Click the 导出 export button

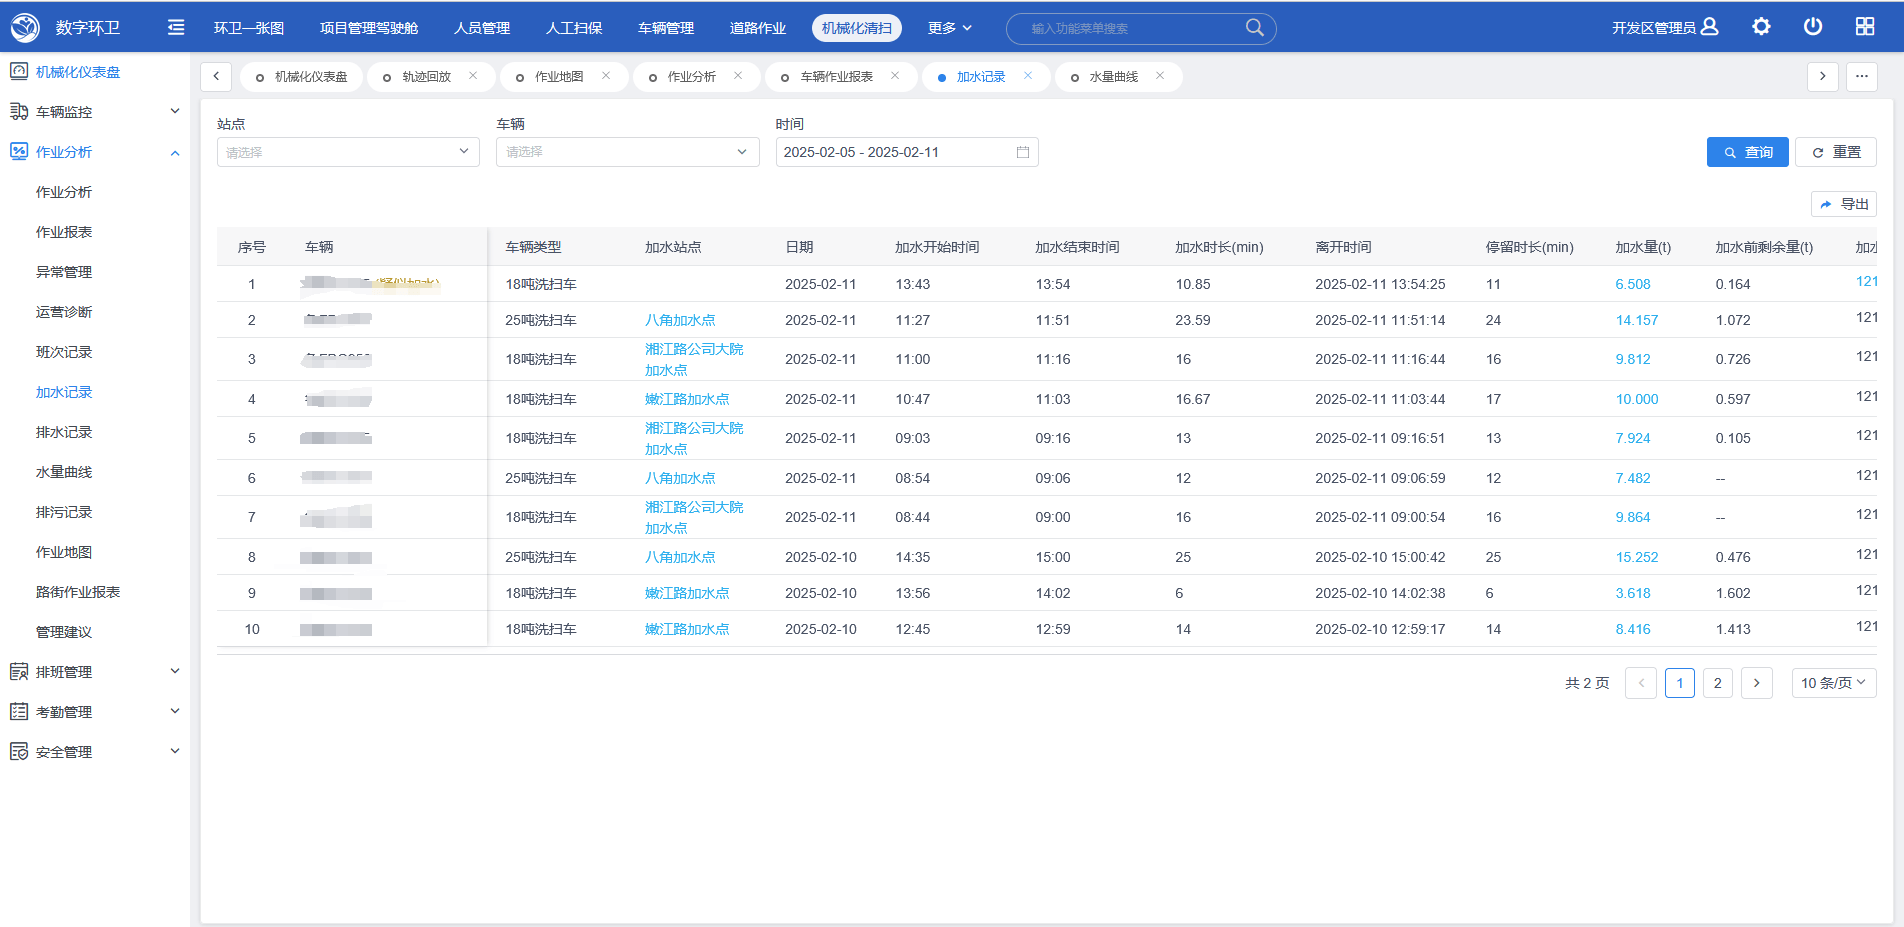point(1844,204)
